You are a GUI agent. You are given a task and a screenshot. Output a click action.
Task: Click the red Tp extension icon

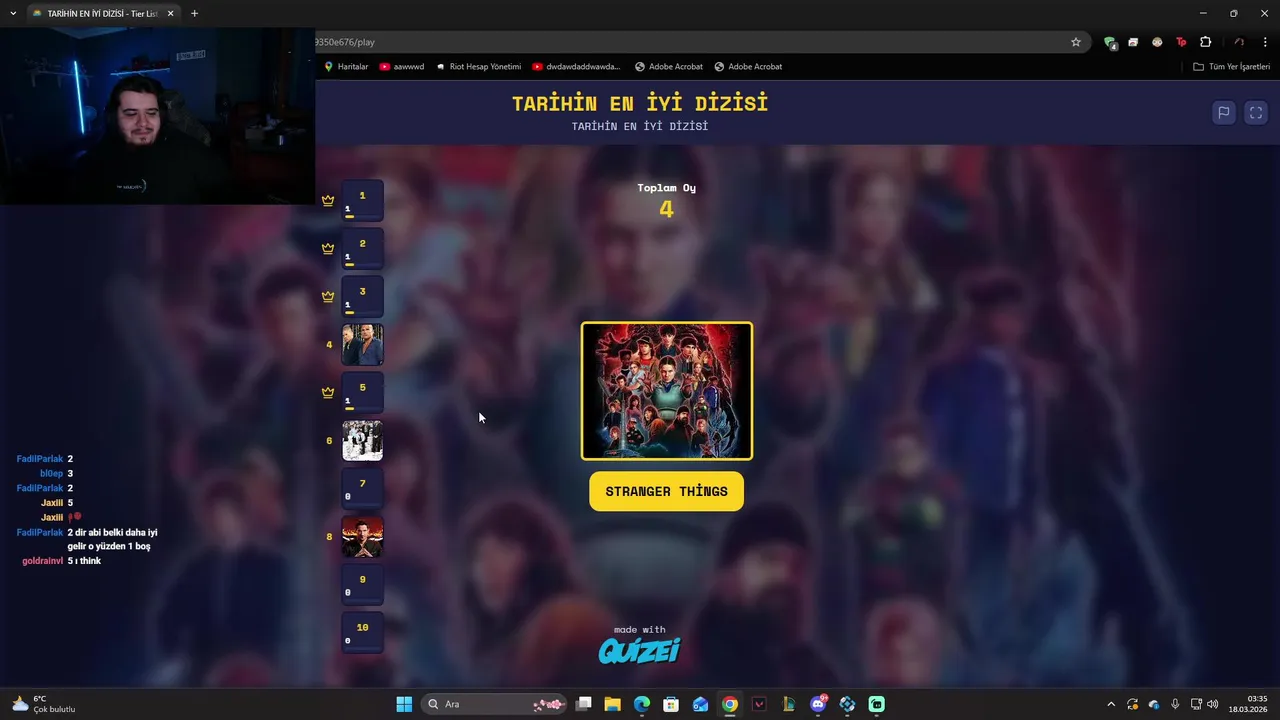click(1181, 42)
